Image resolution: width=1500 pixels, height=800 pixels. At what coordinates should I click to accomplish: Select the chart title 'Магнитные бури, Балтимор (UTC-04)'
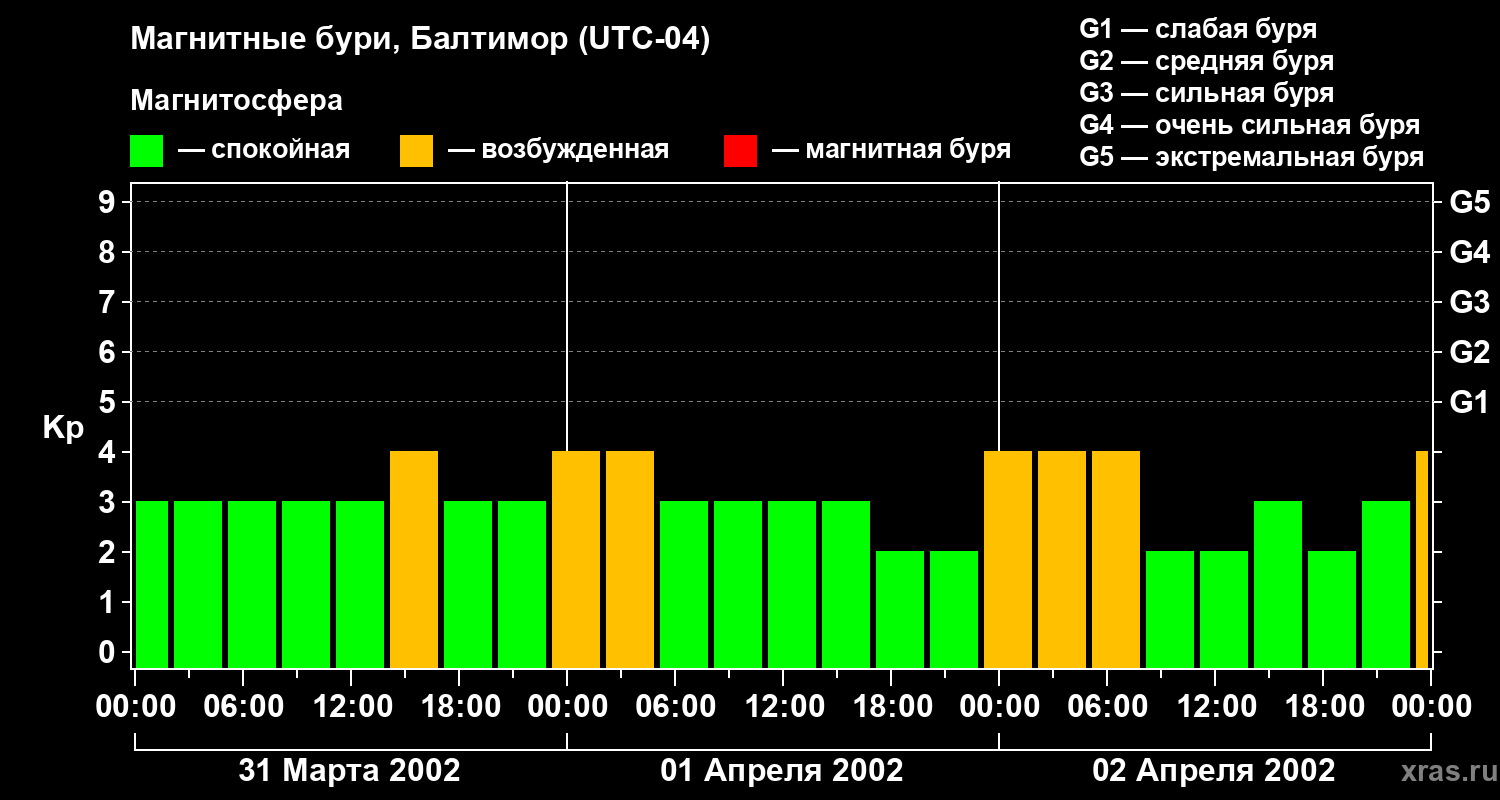(x=420, y=41)
